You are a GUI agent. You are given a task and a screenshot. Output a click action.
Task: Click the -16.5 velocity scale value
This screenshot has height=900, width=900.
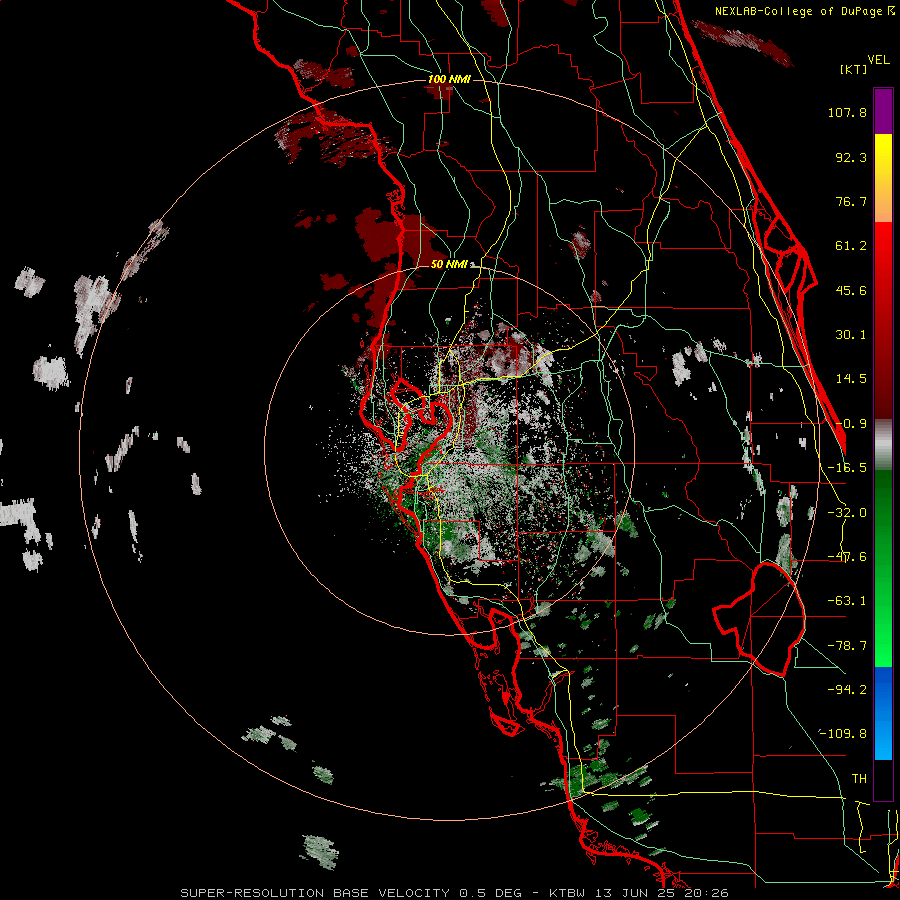(x=847, y=468)
